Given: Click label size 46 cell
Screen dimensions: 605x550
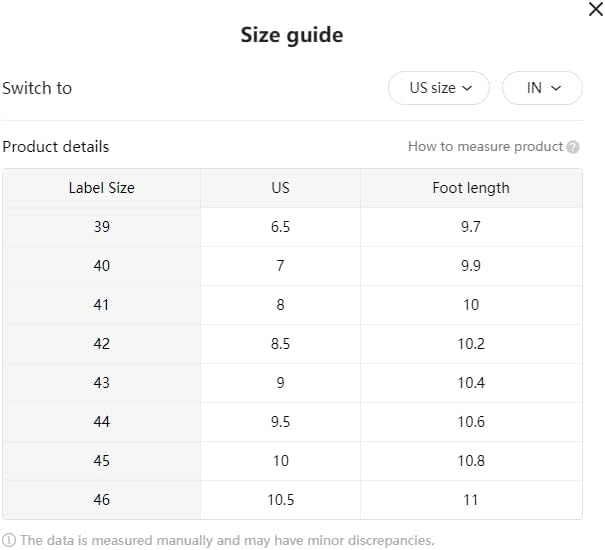Looking at the screenshot, I should 101,500.
